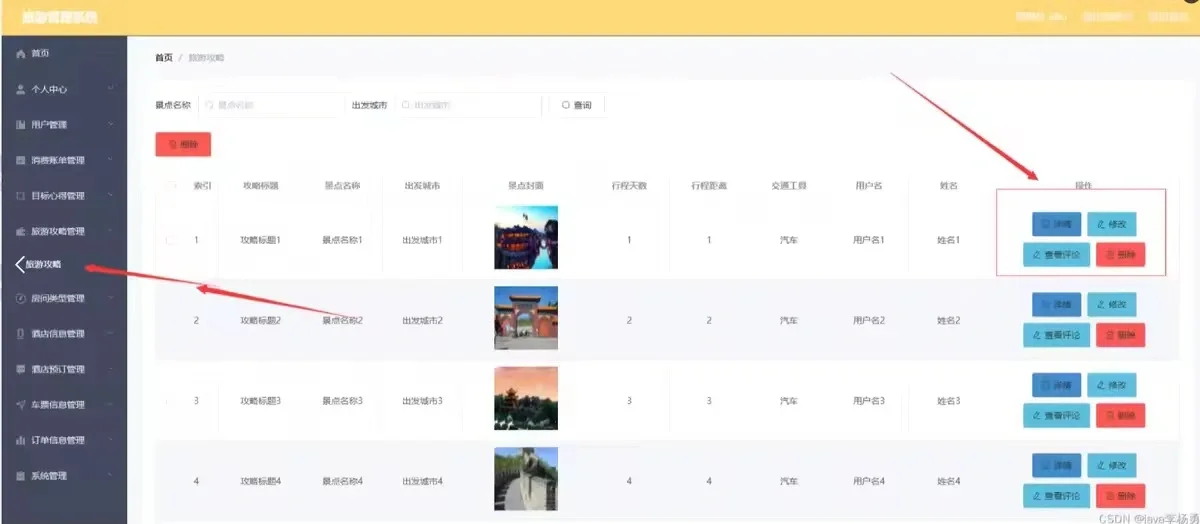Image resolution: width=1200 pixels, height=524 pixels.
Task: Click the person icon next to 个人中心
Action: (x=21, y=89)
